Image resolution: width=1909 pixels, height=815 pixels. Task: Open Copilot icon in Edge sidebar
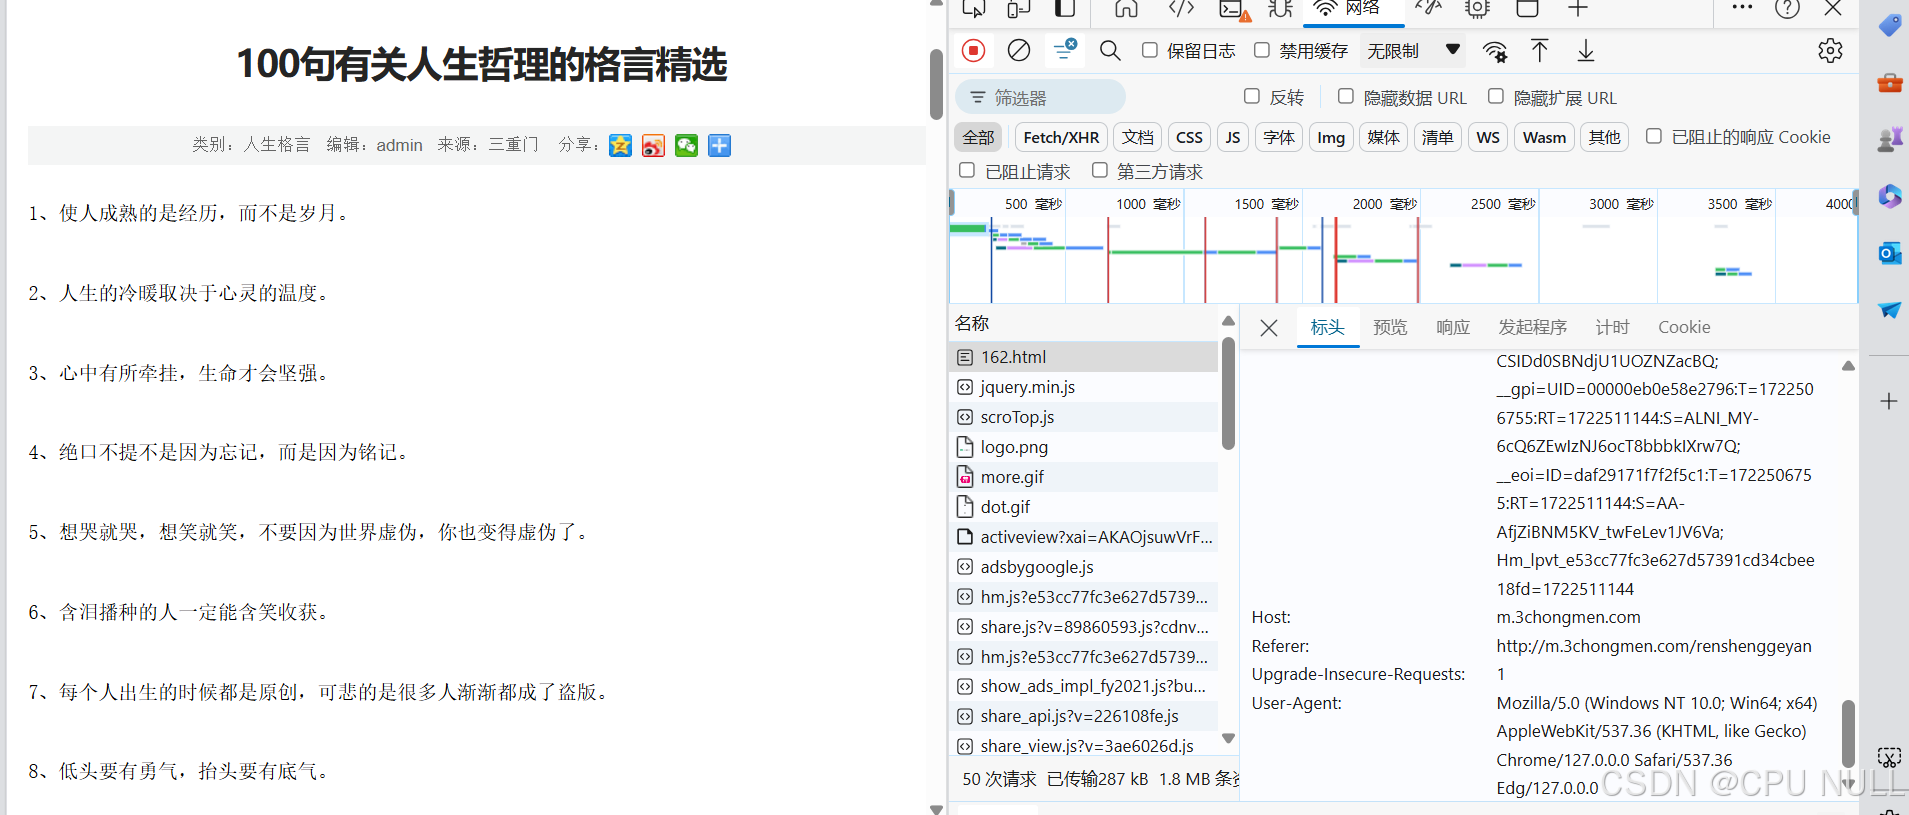(x=1889, y=196)
